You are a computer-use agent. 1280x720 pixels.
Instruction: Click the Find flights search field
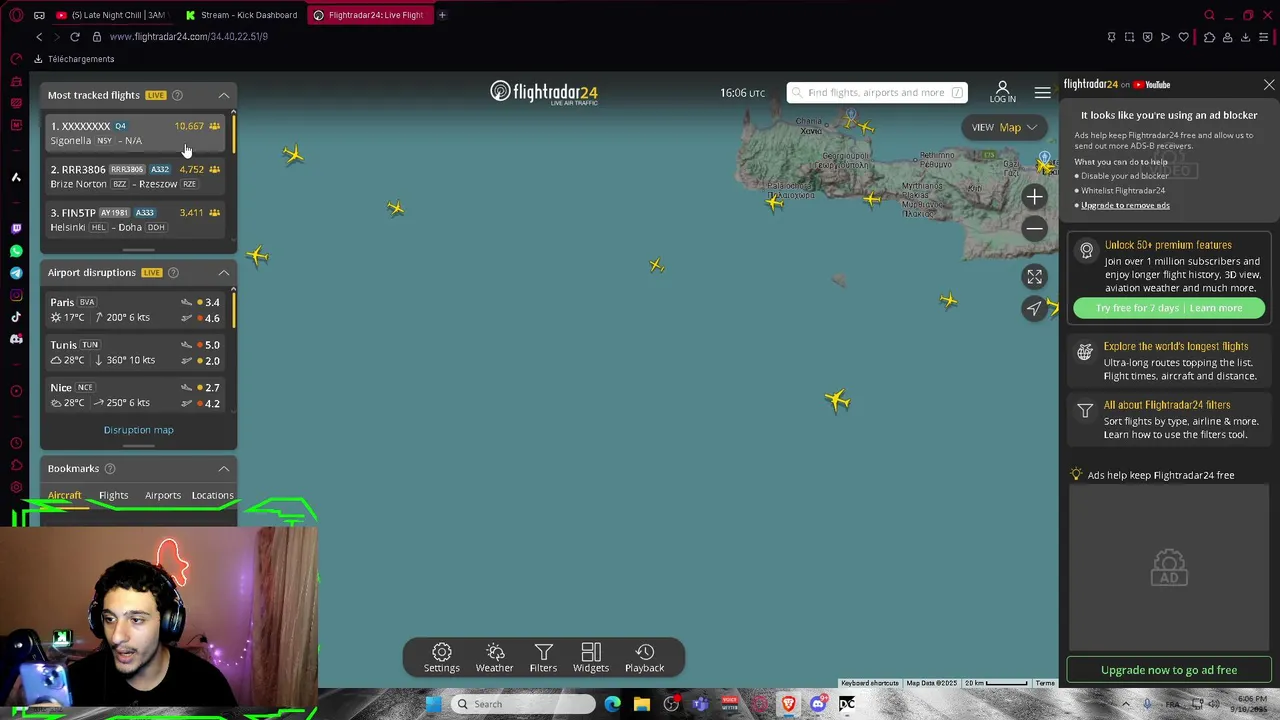click(877, 92)
